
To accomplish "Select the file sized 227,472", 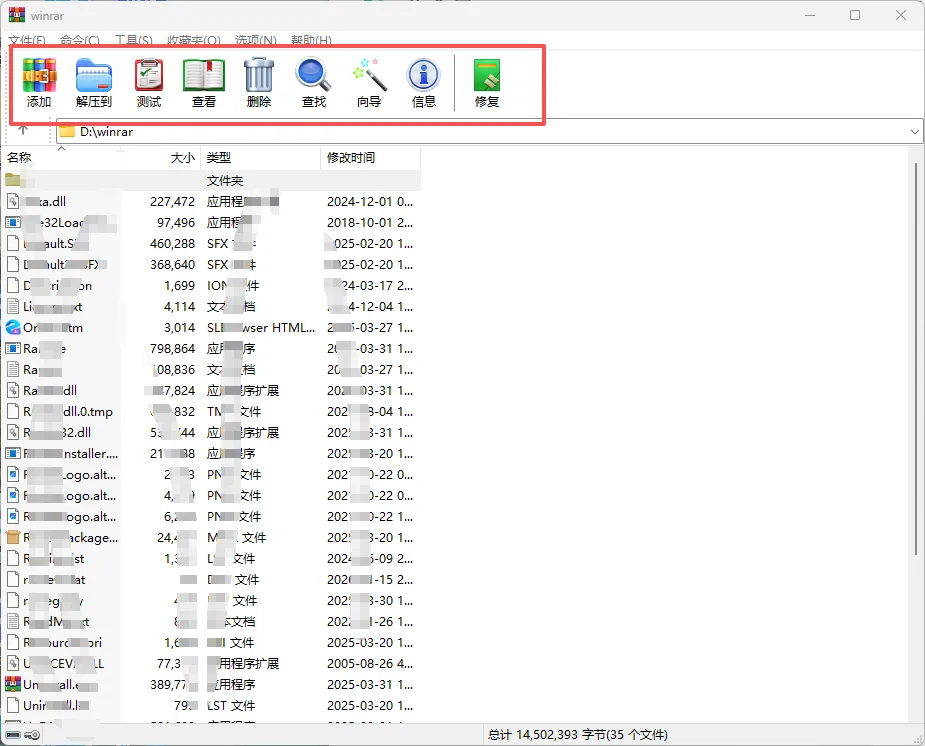I will (211, 201).
